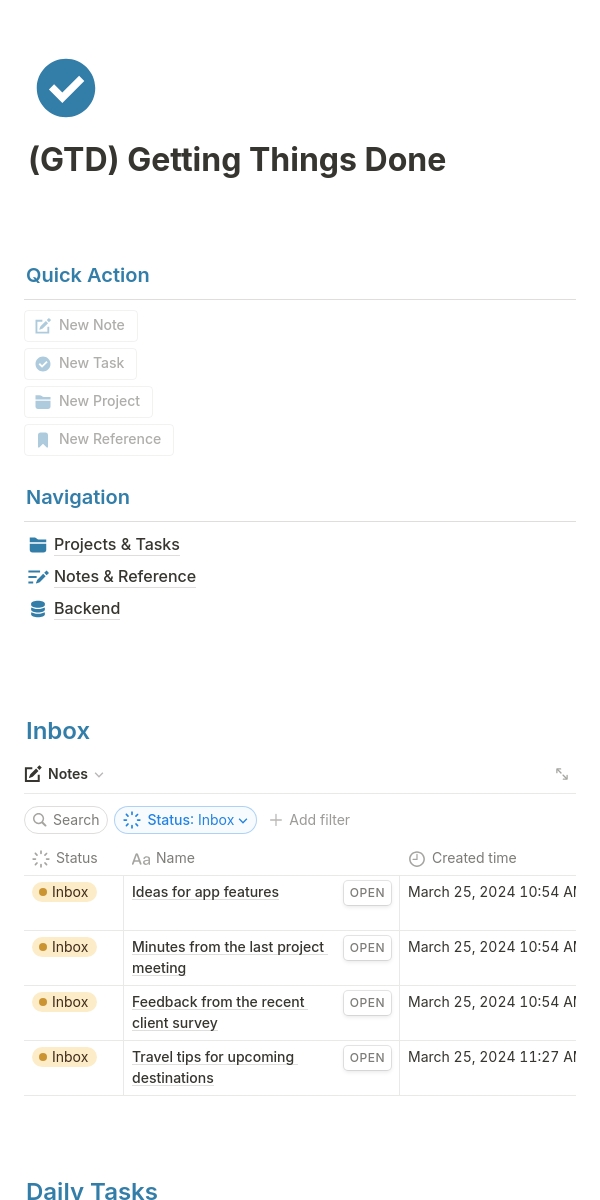Open the Status: Inbox filter dropdown
This screenshot has height=1200, width=600.
pos(186,820)
